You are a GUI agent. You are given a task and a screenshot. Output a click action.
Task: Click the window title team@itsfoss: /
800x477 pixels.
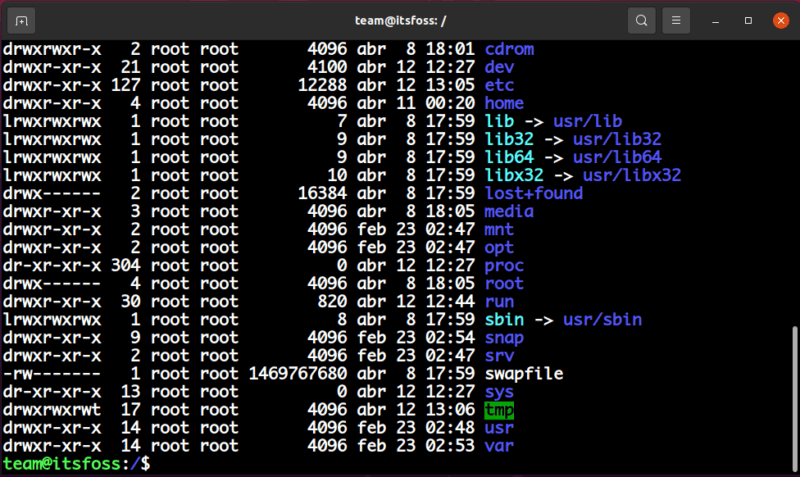[x=398, y=20]
